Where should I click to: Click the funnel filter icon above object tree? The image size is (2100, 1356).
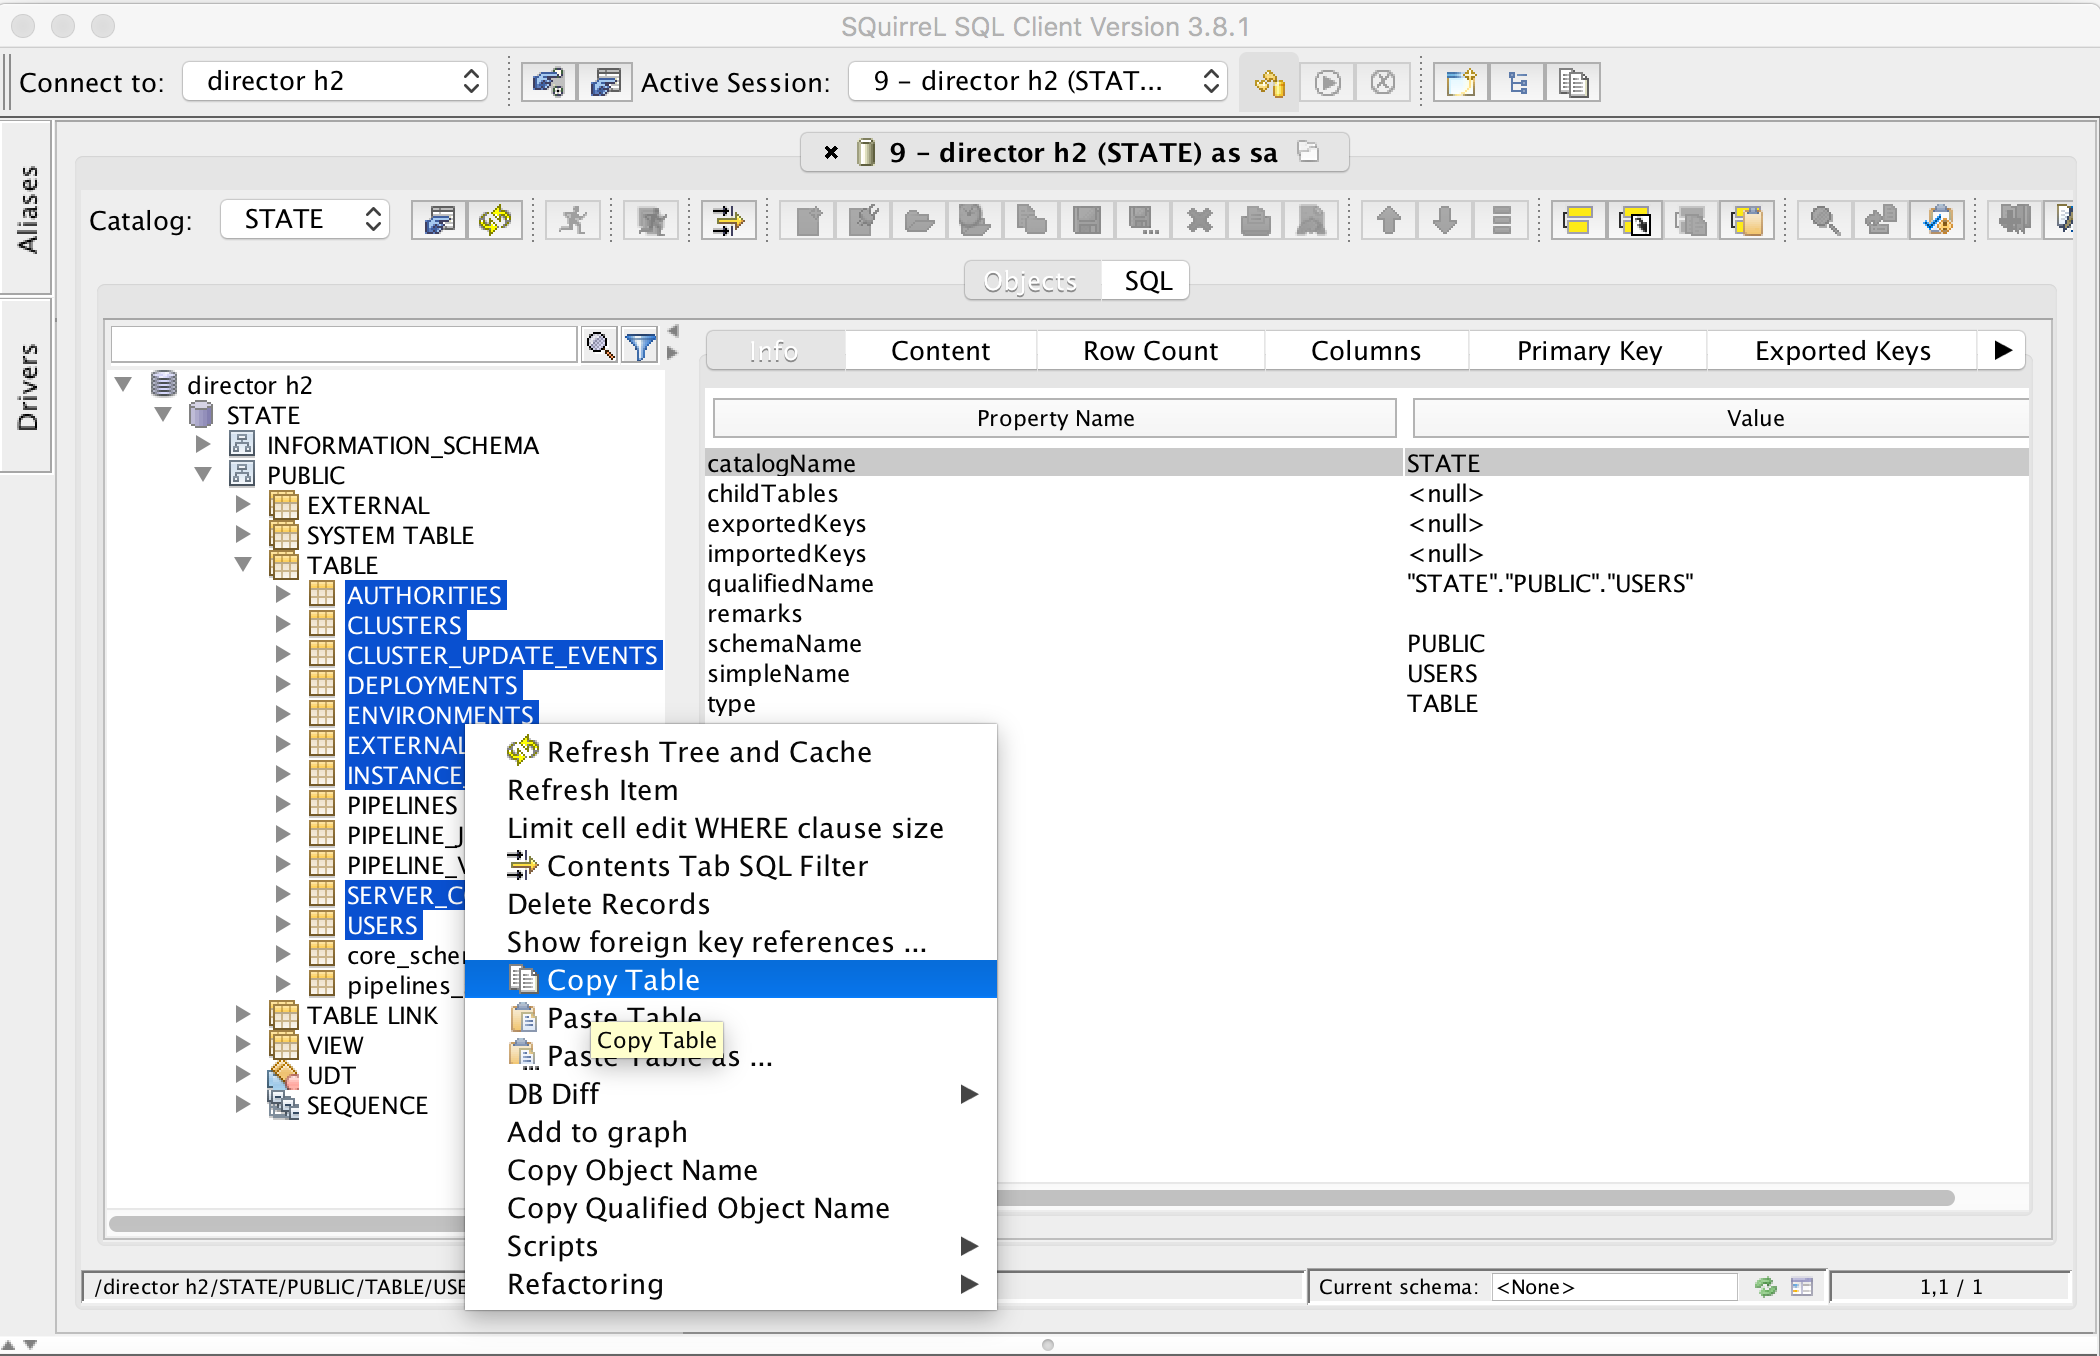point(640,346)
